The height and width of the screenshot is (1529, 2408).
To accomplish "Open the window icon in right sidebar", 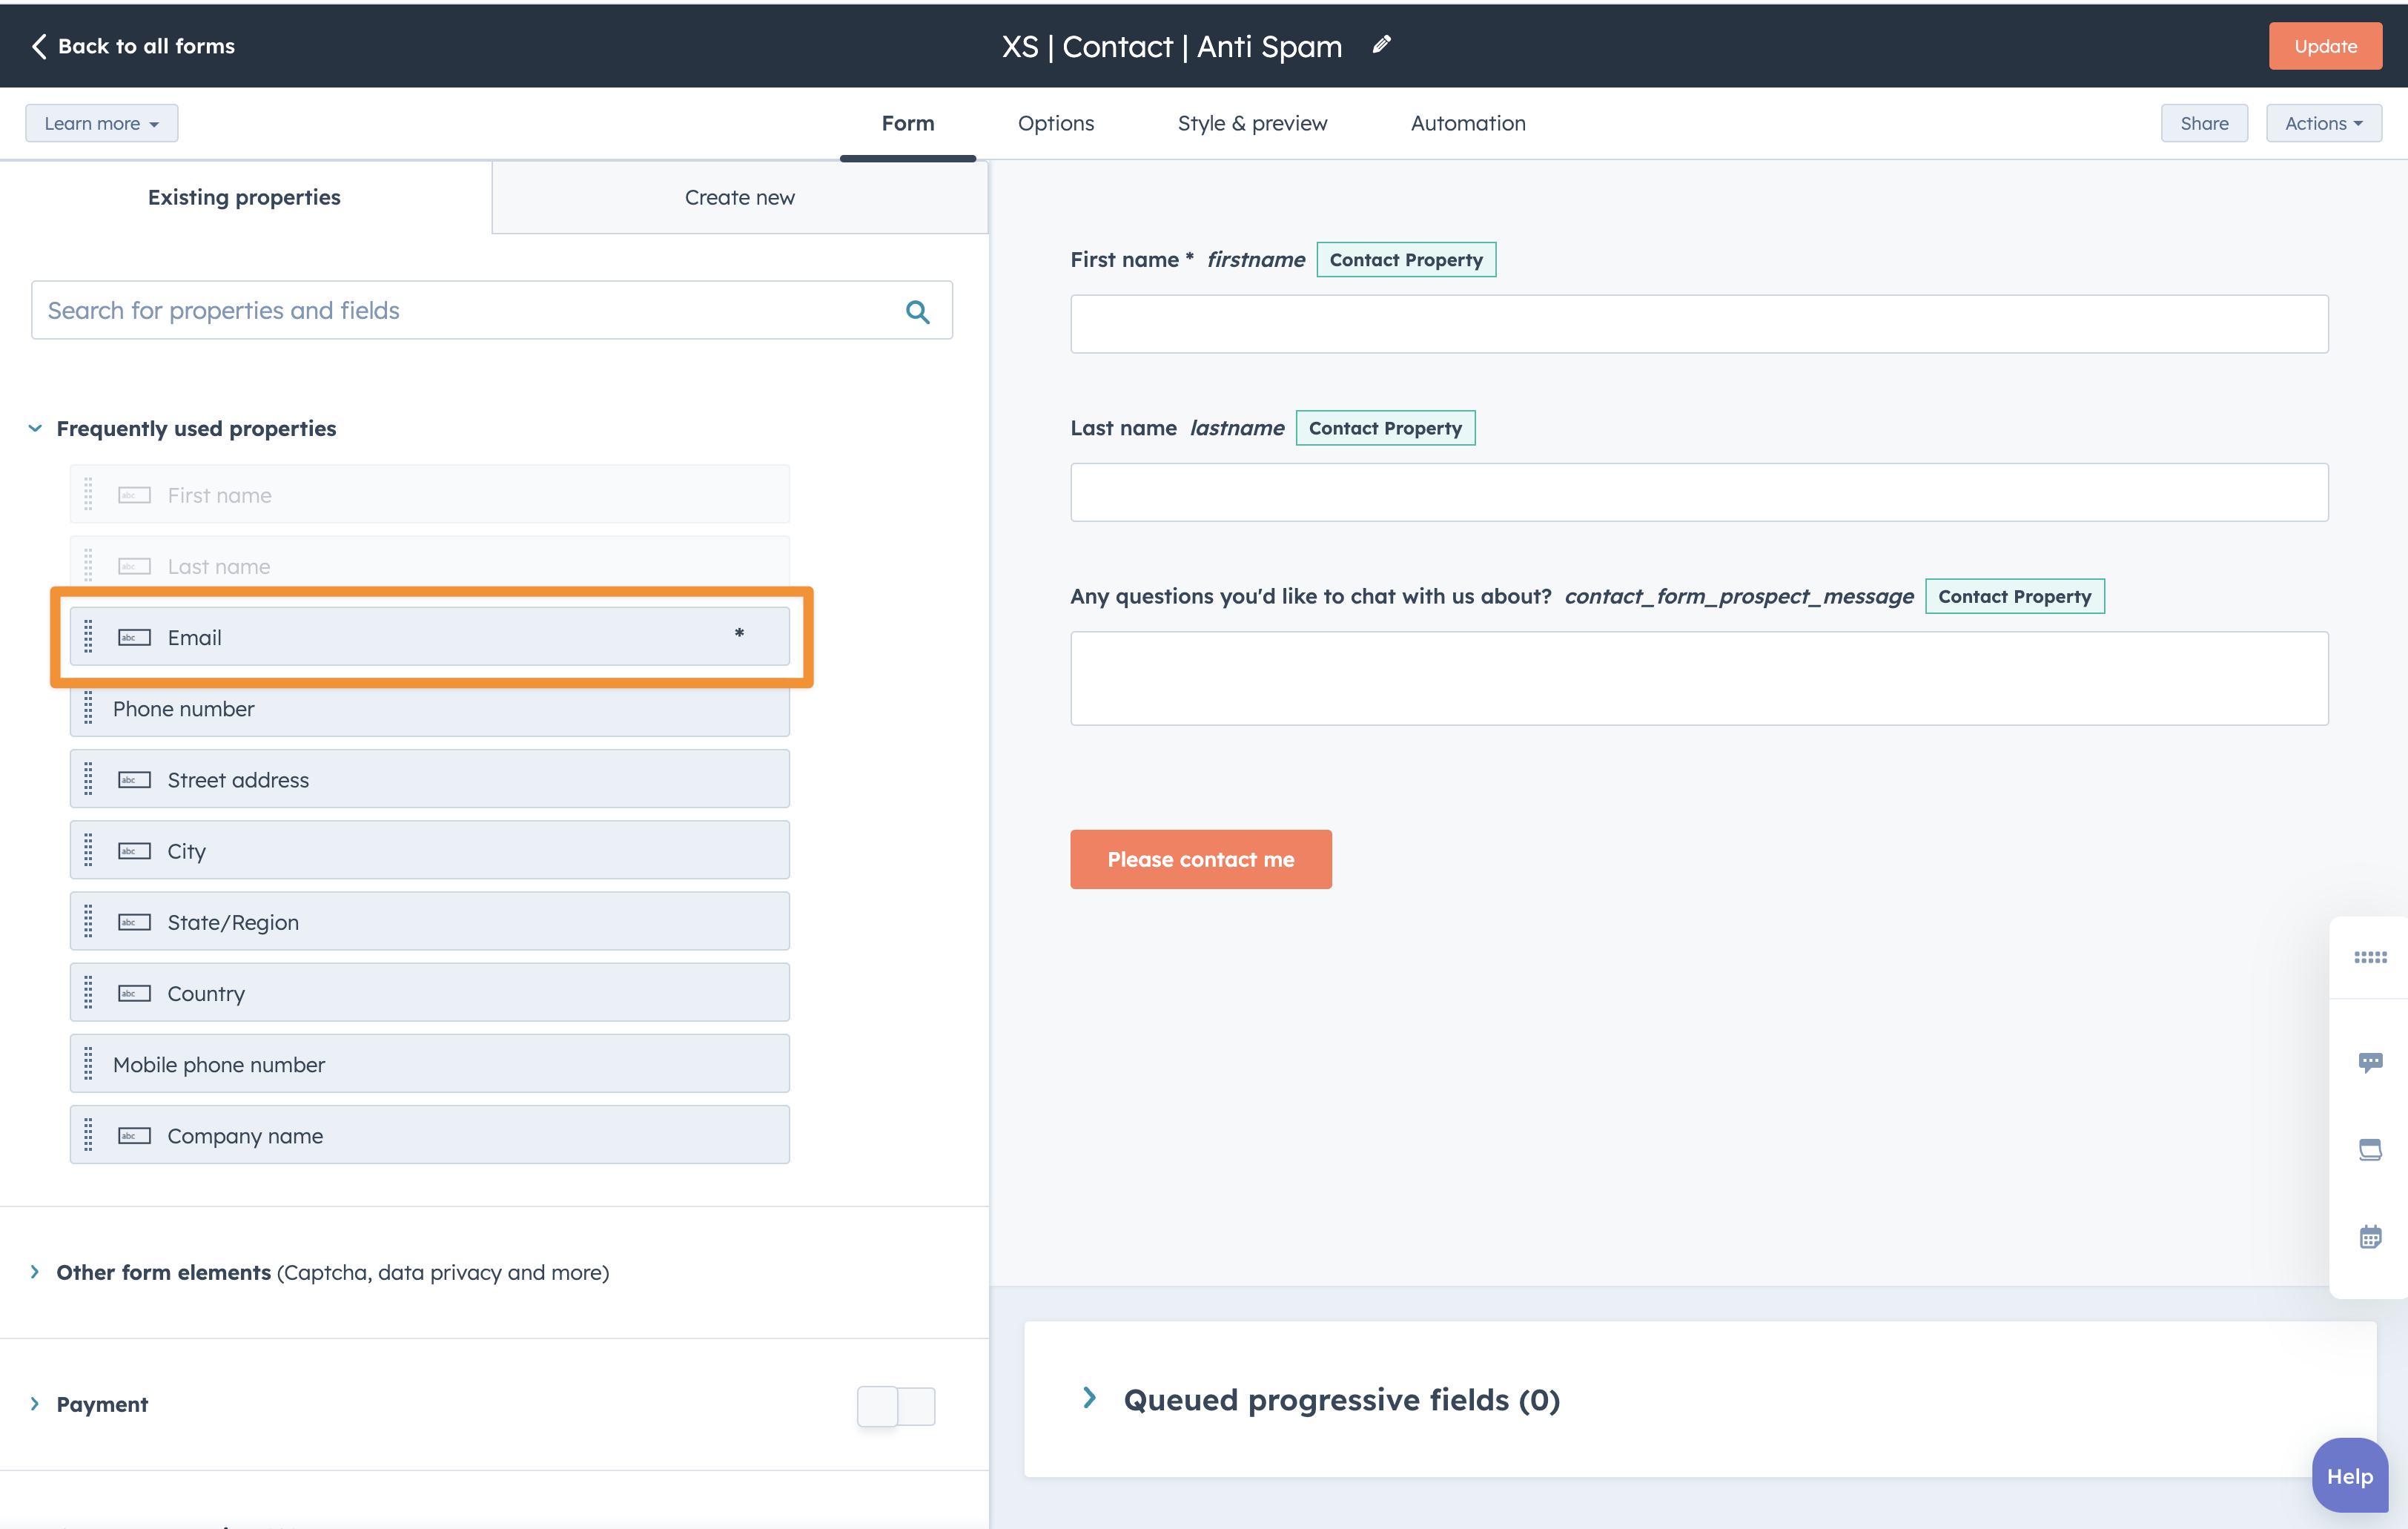I will (x=2370, y=1149).
